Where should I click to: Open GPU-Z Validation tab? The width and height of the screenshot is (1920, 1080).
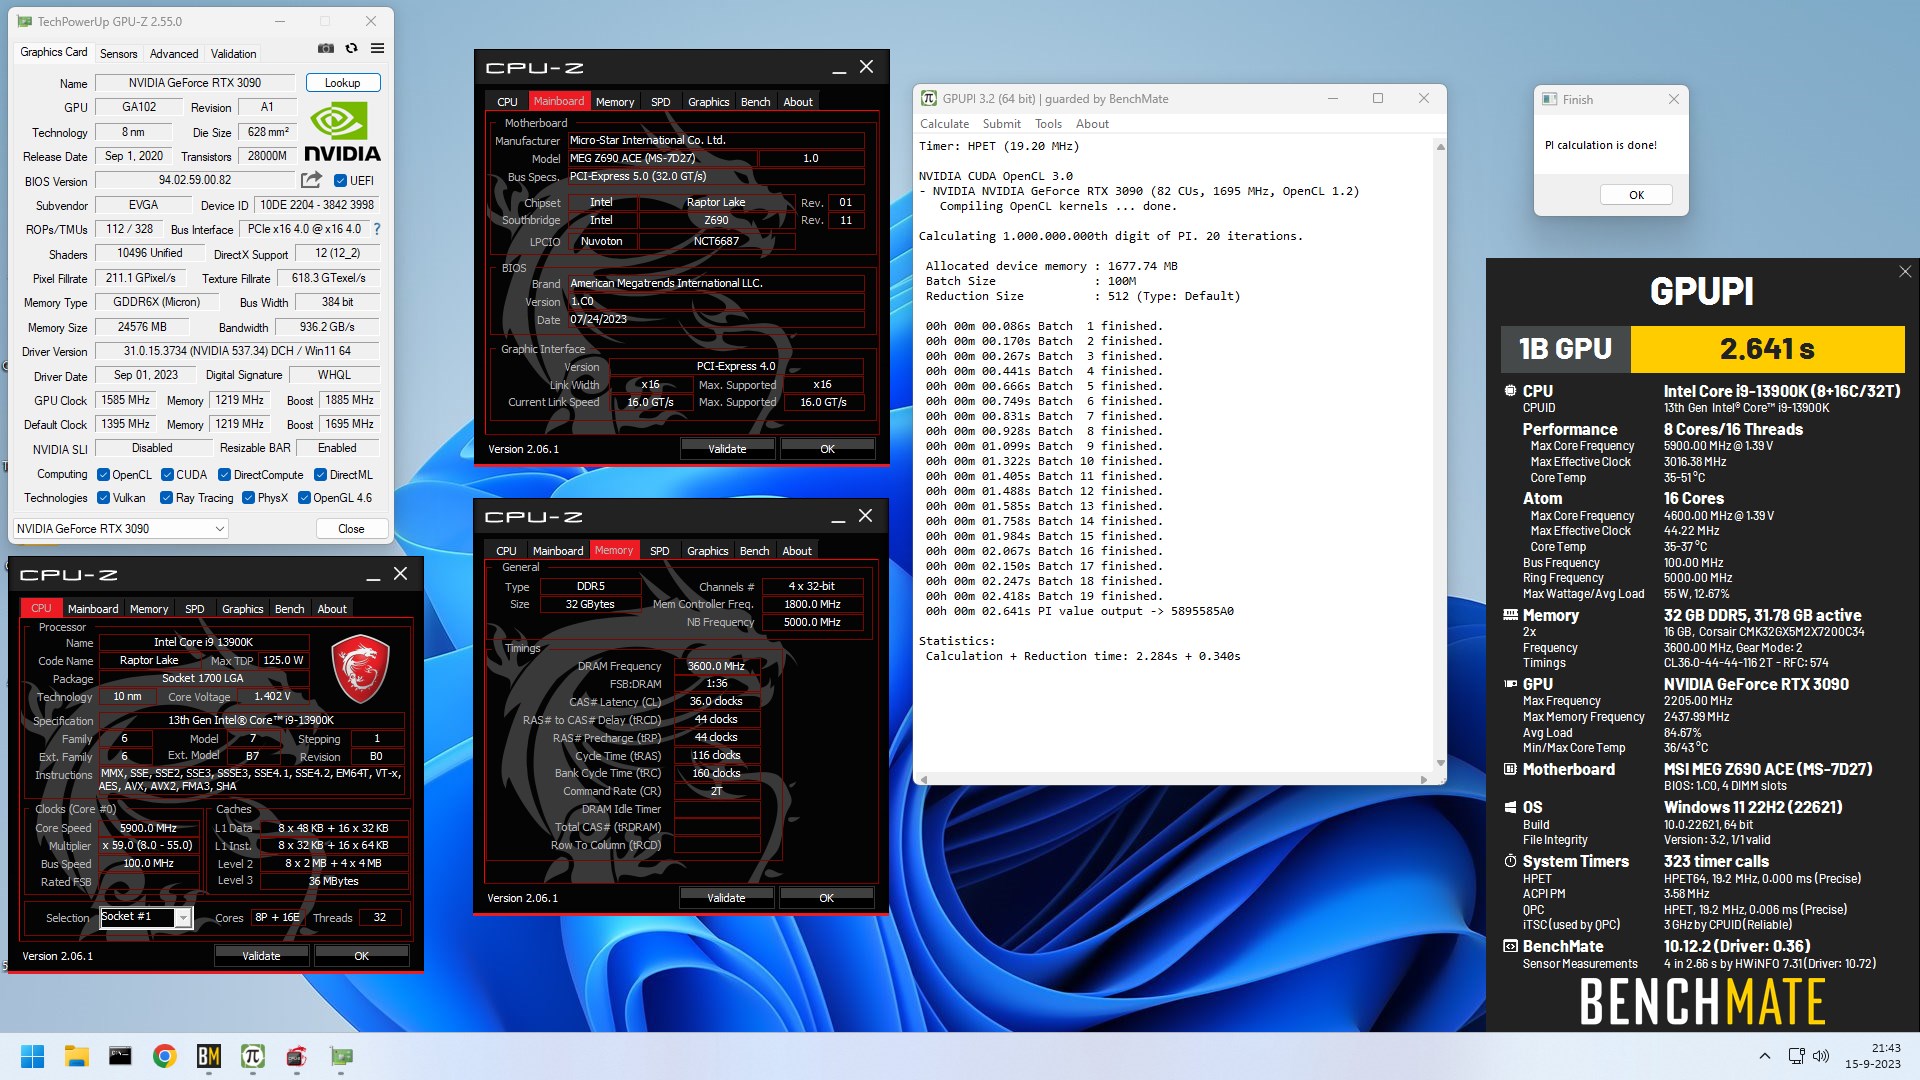coord(233,53)
